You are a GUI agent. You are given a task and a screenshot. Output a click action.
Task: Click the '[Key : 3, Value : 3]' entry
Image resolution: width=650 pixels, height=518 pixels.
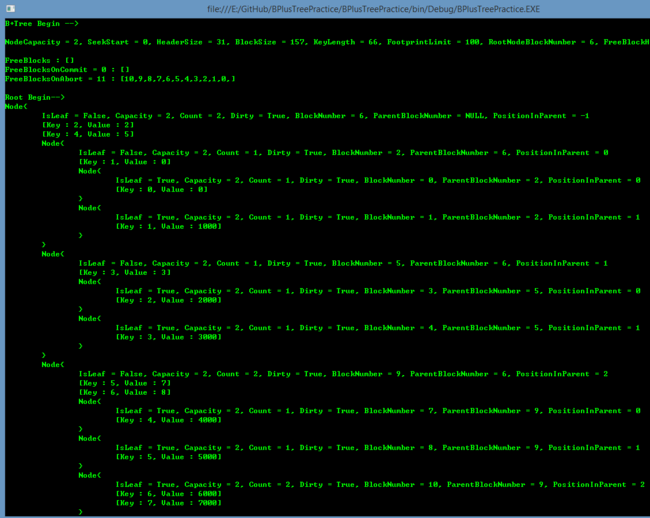(x=125, y=272)
